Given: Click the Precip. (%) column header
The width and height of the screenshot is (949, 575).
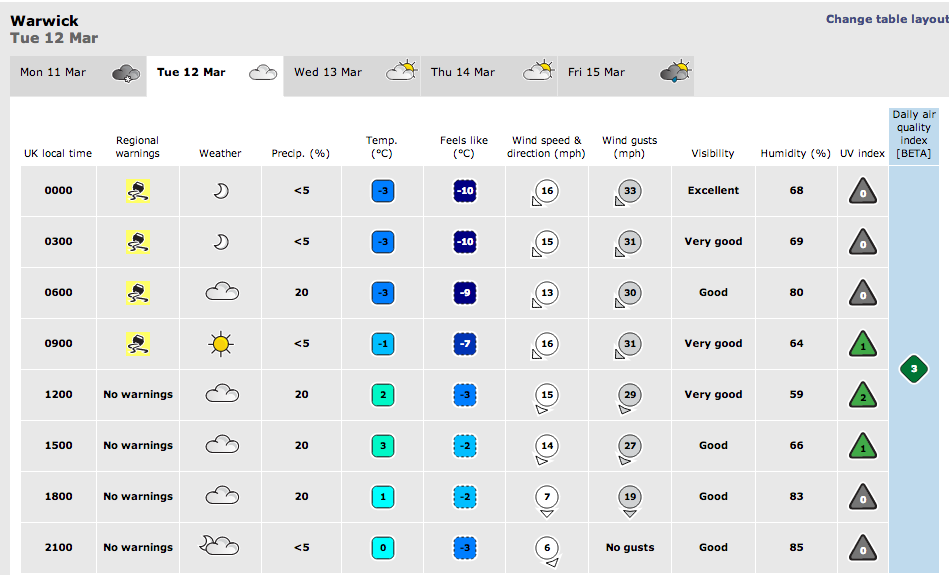Looking at the screenshot, I should pos(301,153).
